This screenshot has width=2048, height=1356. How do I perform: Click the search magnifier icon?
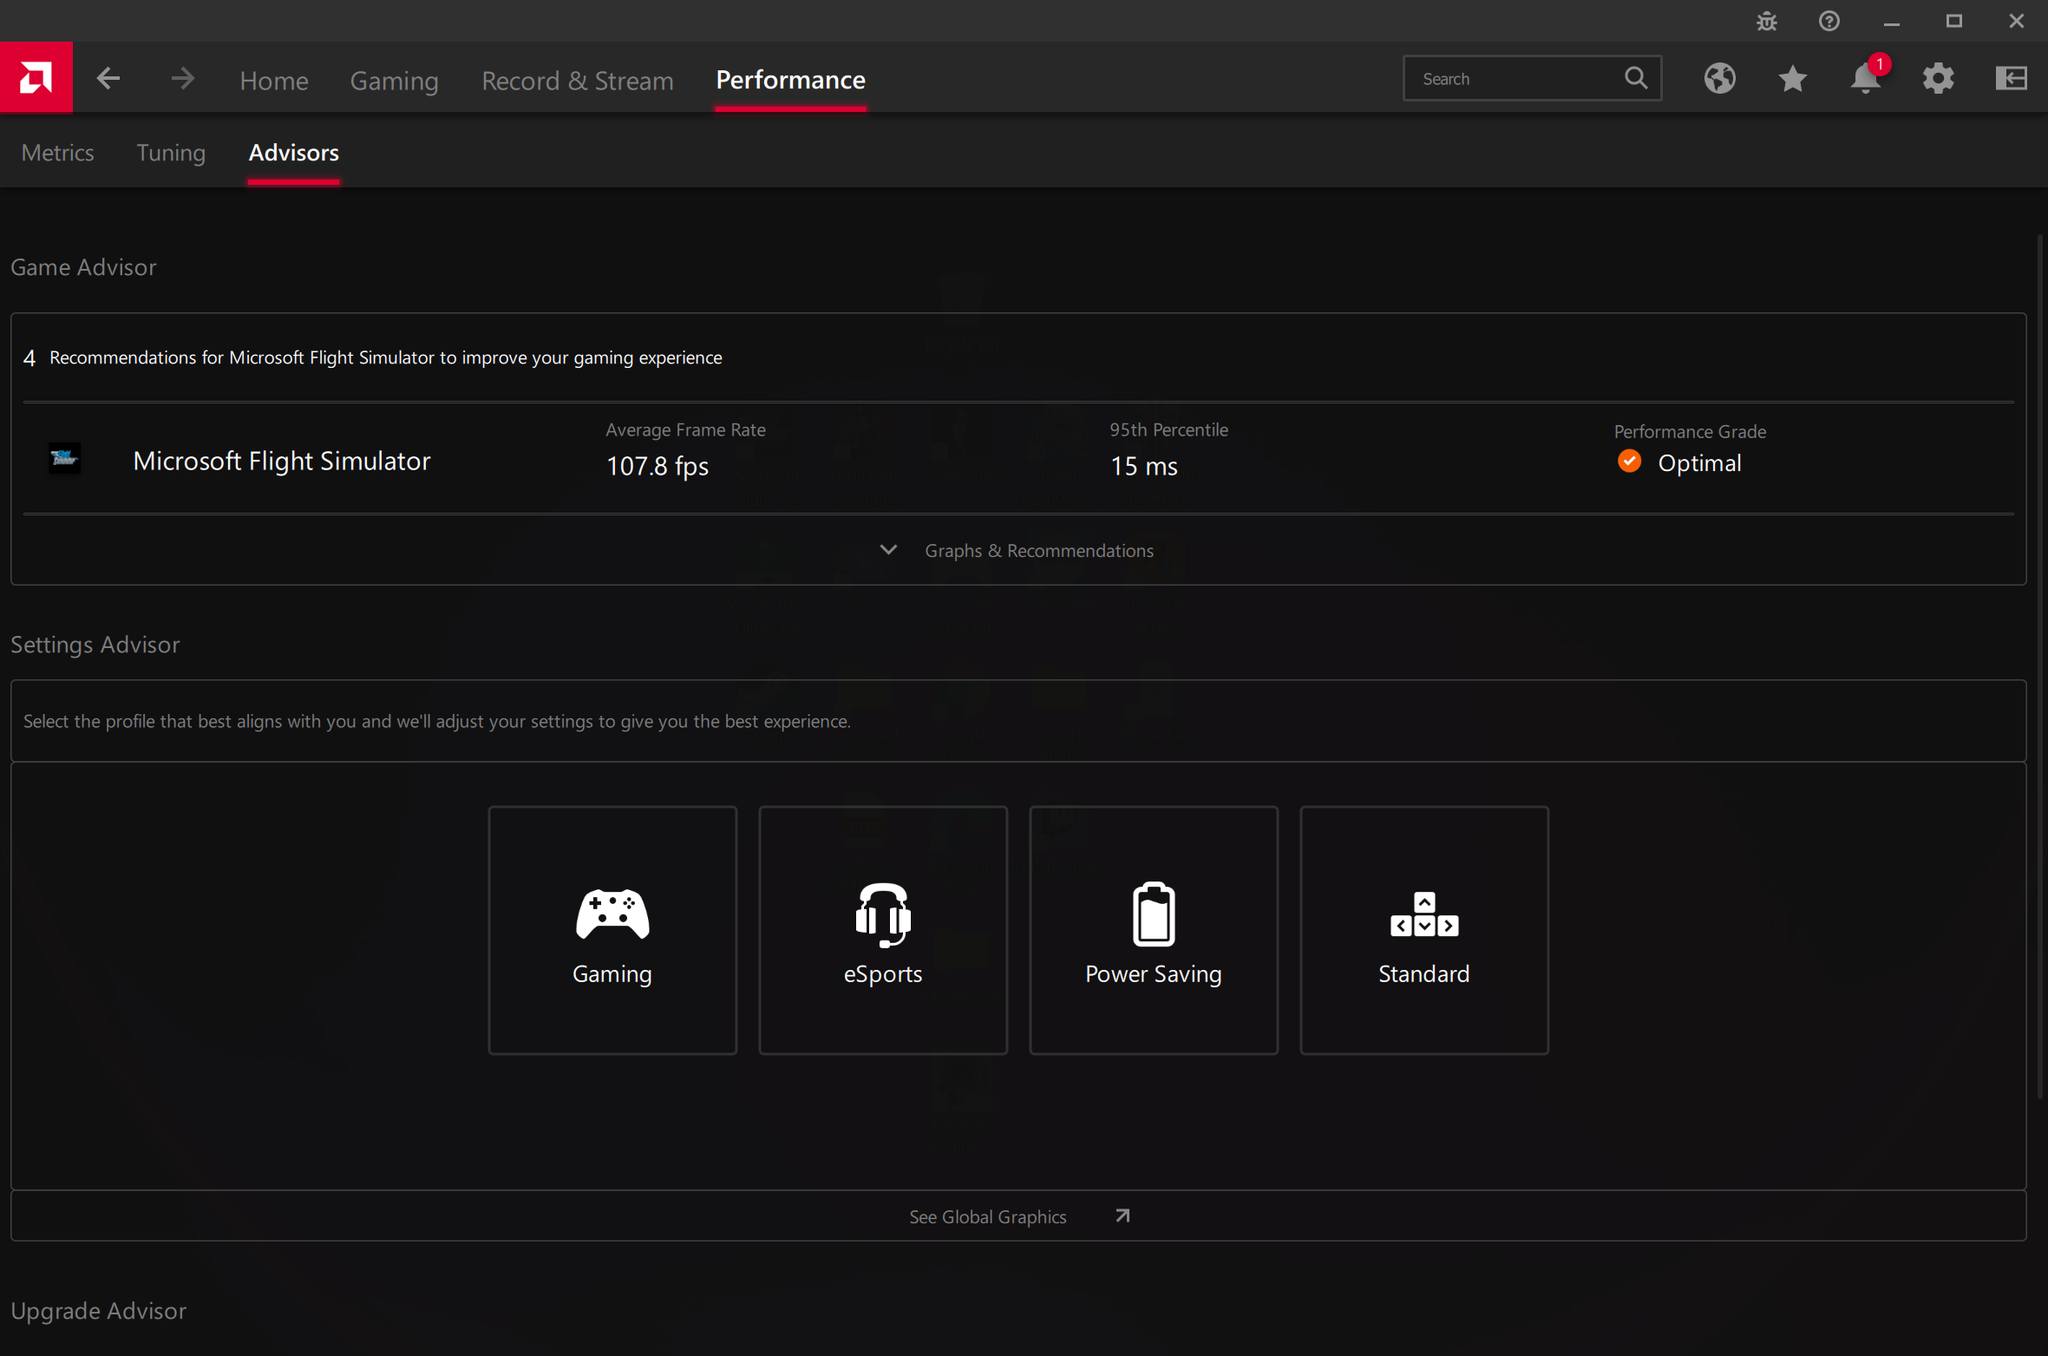tap(1636, 78)
